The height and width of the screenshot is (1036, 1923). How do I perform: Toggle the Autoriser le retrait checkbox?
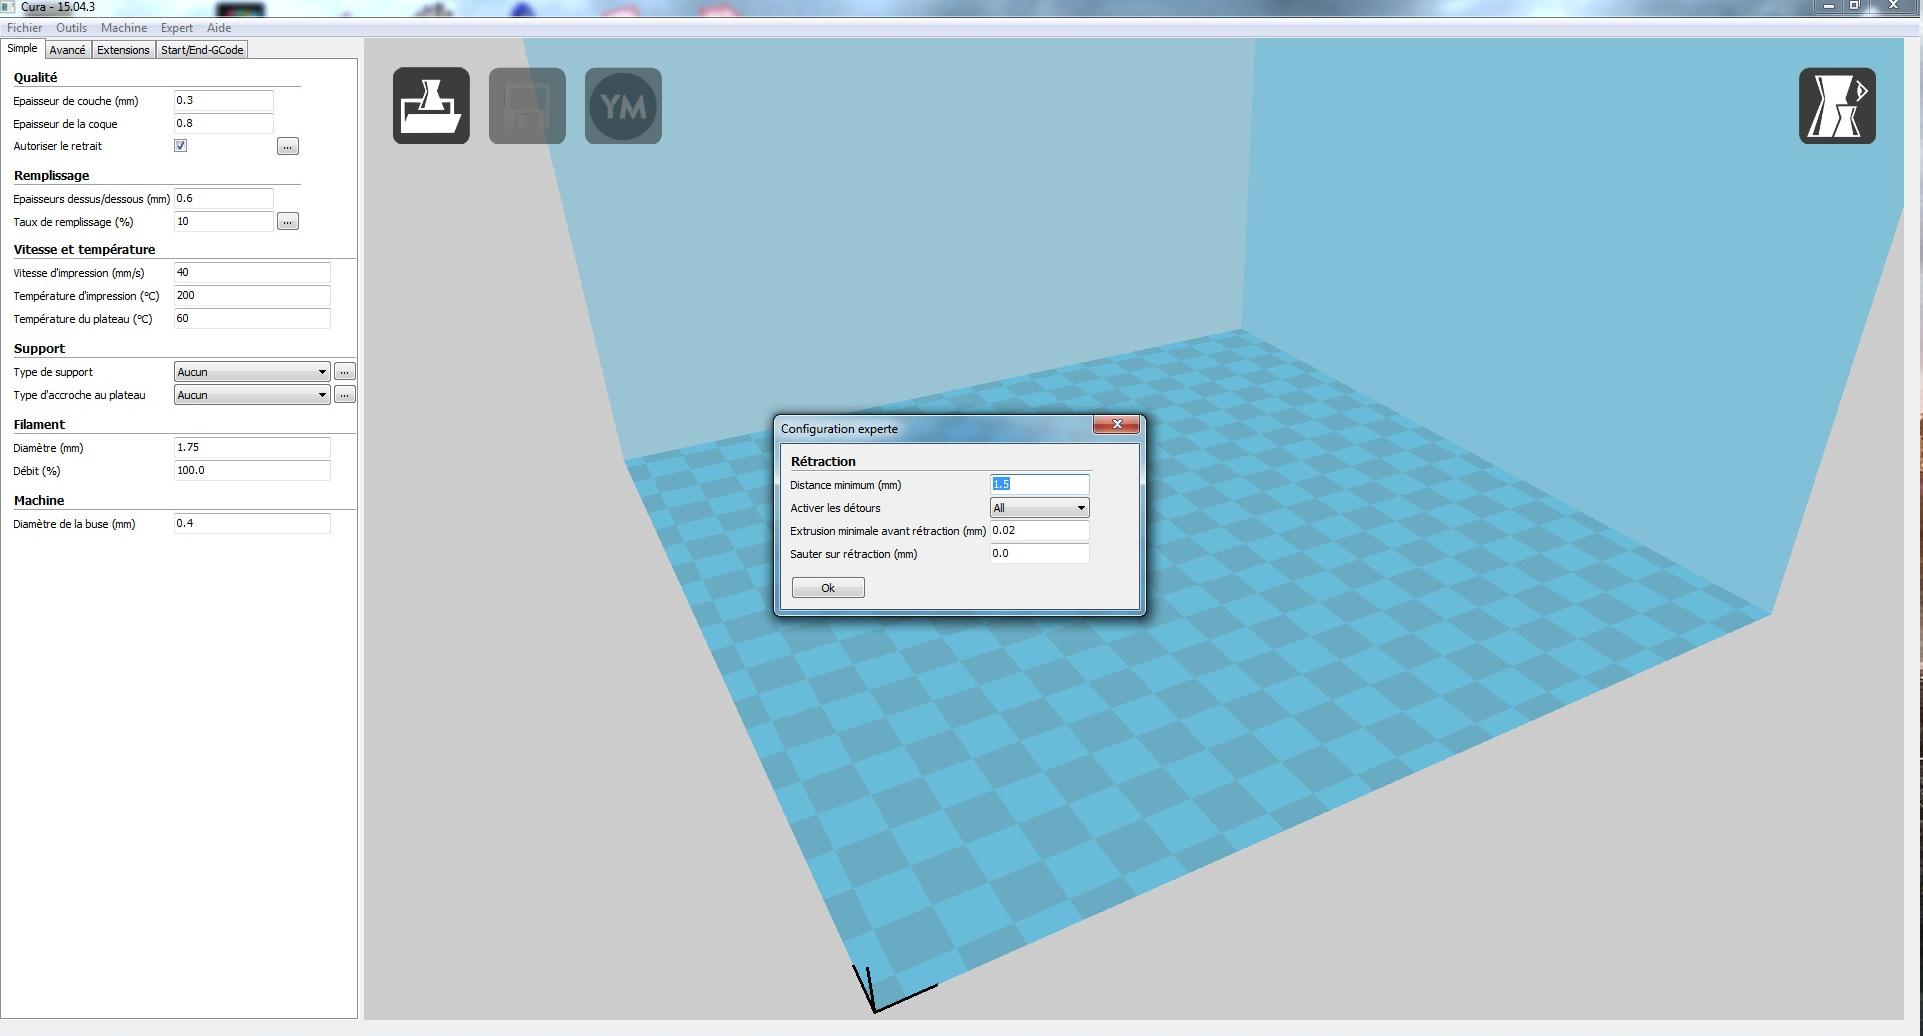coord(181,146)
